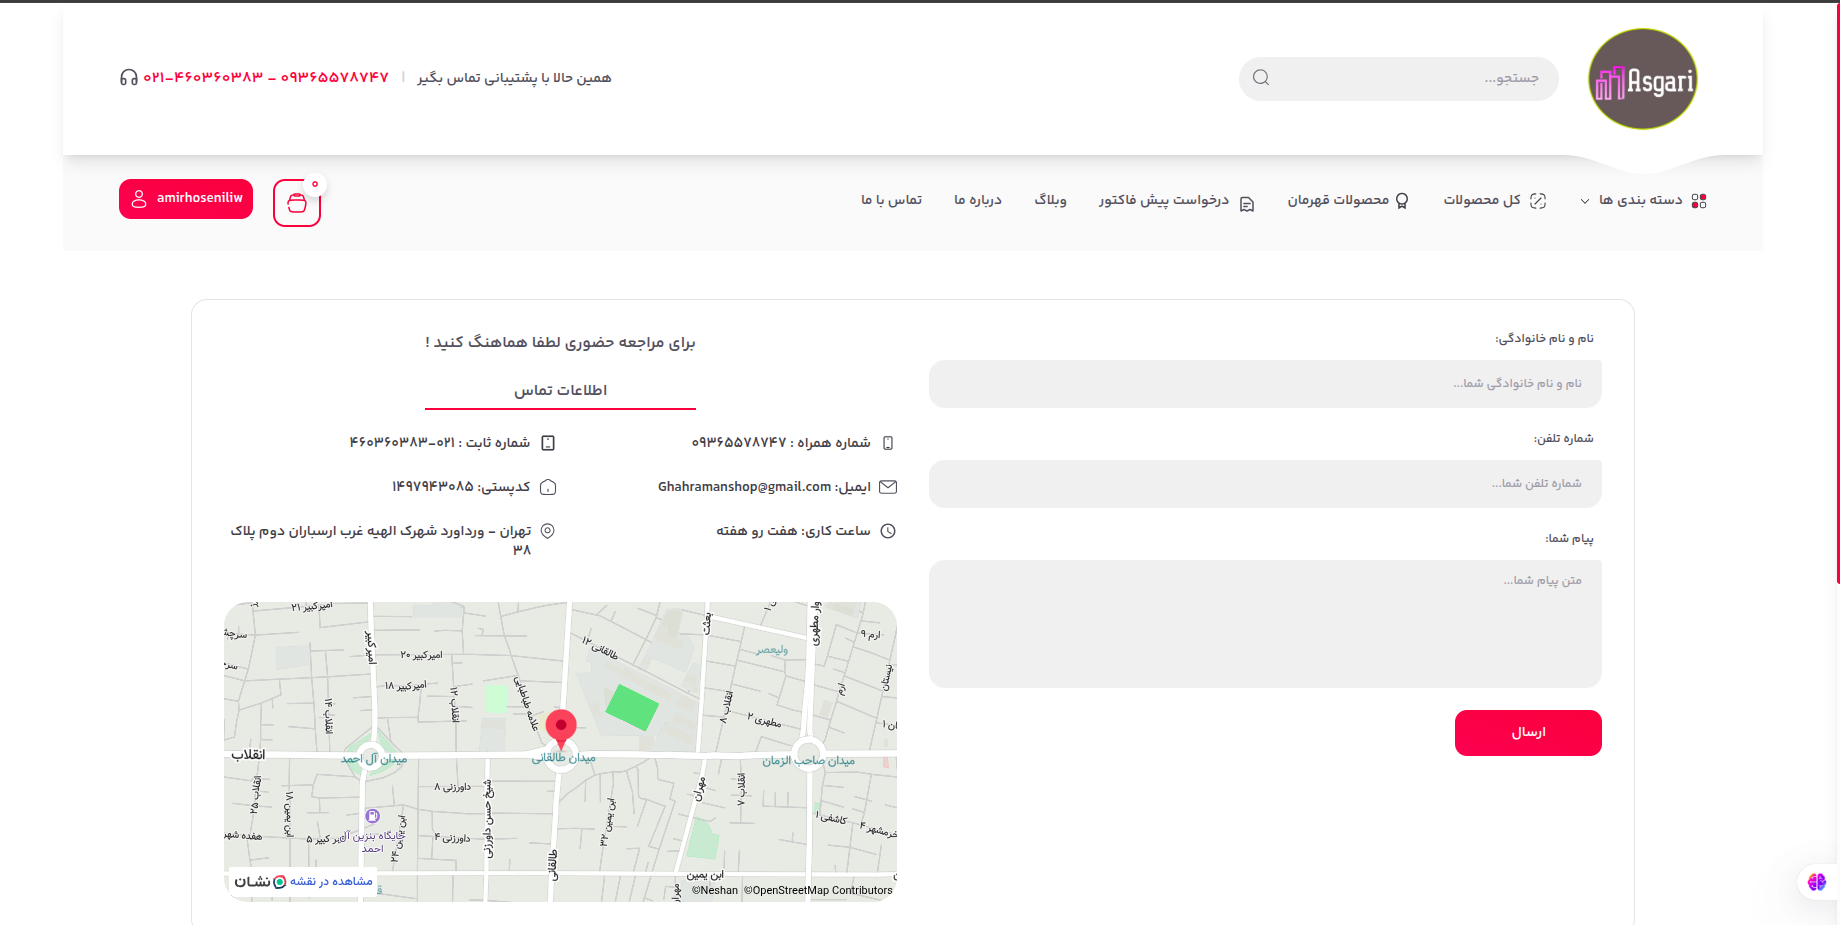This screenshot has height=925, width=1840.
Task: Click the categories grid icon
Action: coord(1698,201)
